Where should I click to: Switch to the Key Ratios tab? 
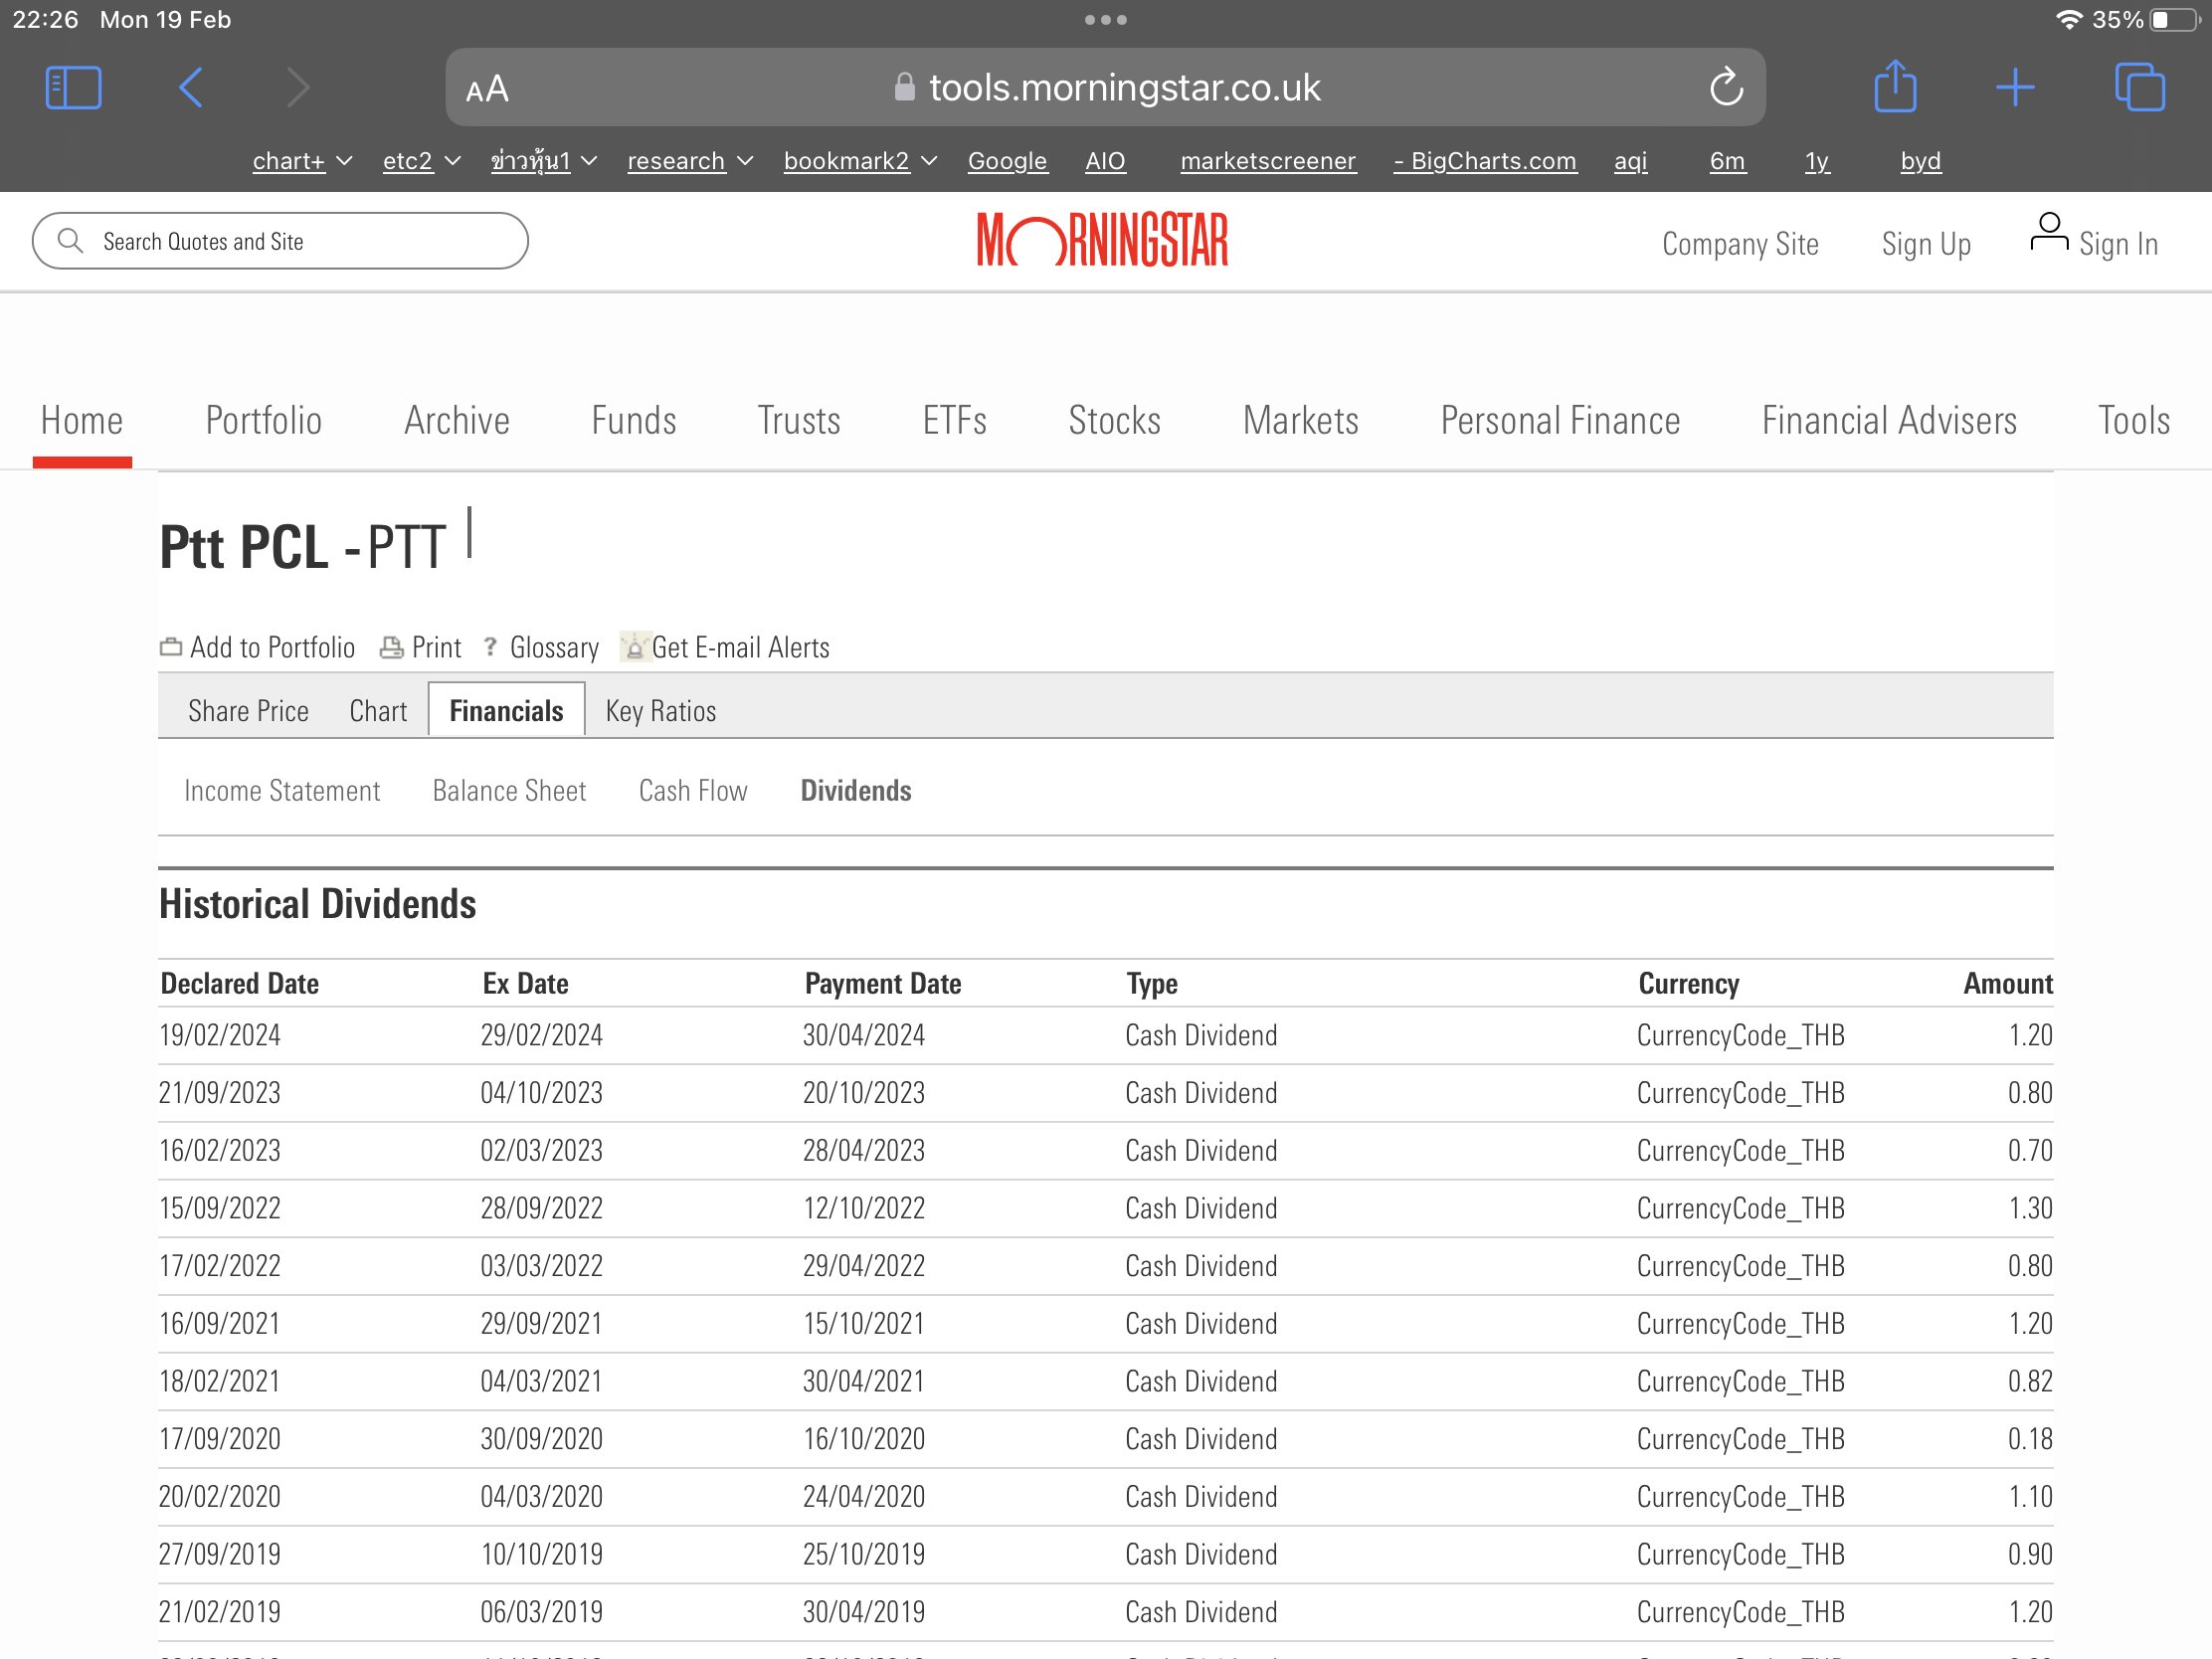(661, 711)
